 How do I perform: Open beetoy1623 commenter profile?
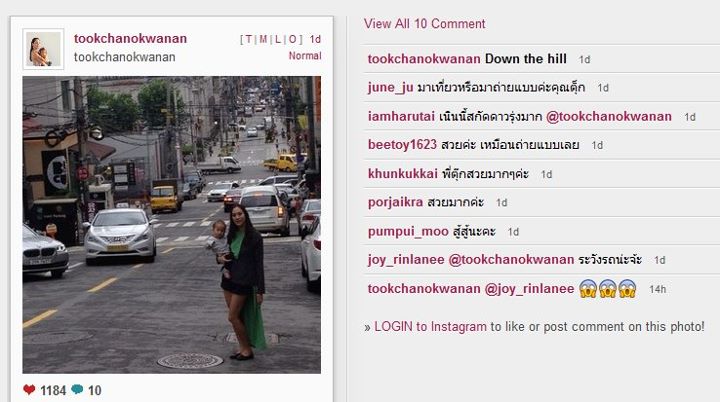[402, 145]
